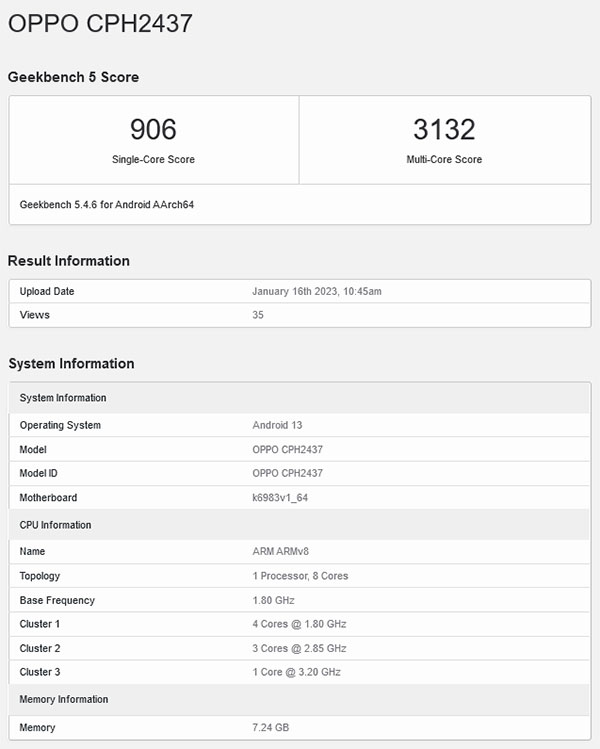Click the Cluster 3 value 1 Core @ 3.20 GHz
This screenshot has width=600, height=749.
296,672
